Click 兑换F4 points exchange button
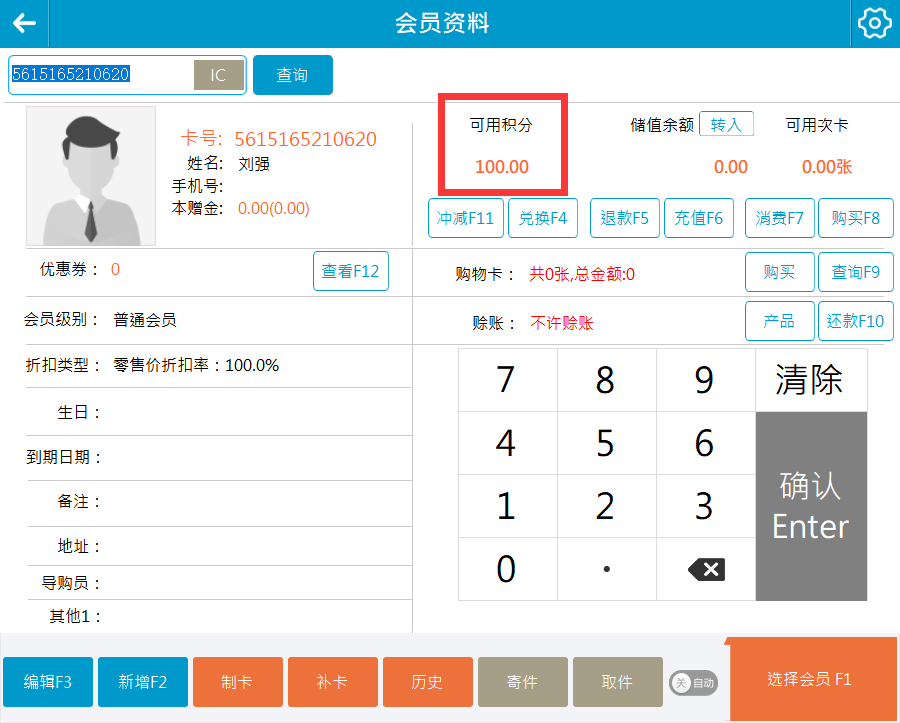The width and height of the screenshot is (900, 723). [x=543, y=218]
